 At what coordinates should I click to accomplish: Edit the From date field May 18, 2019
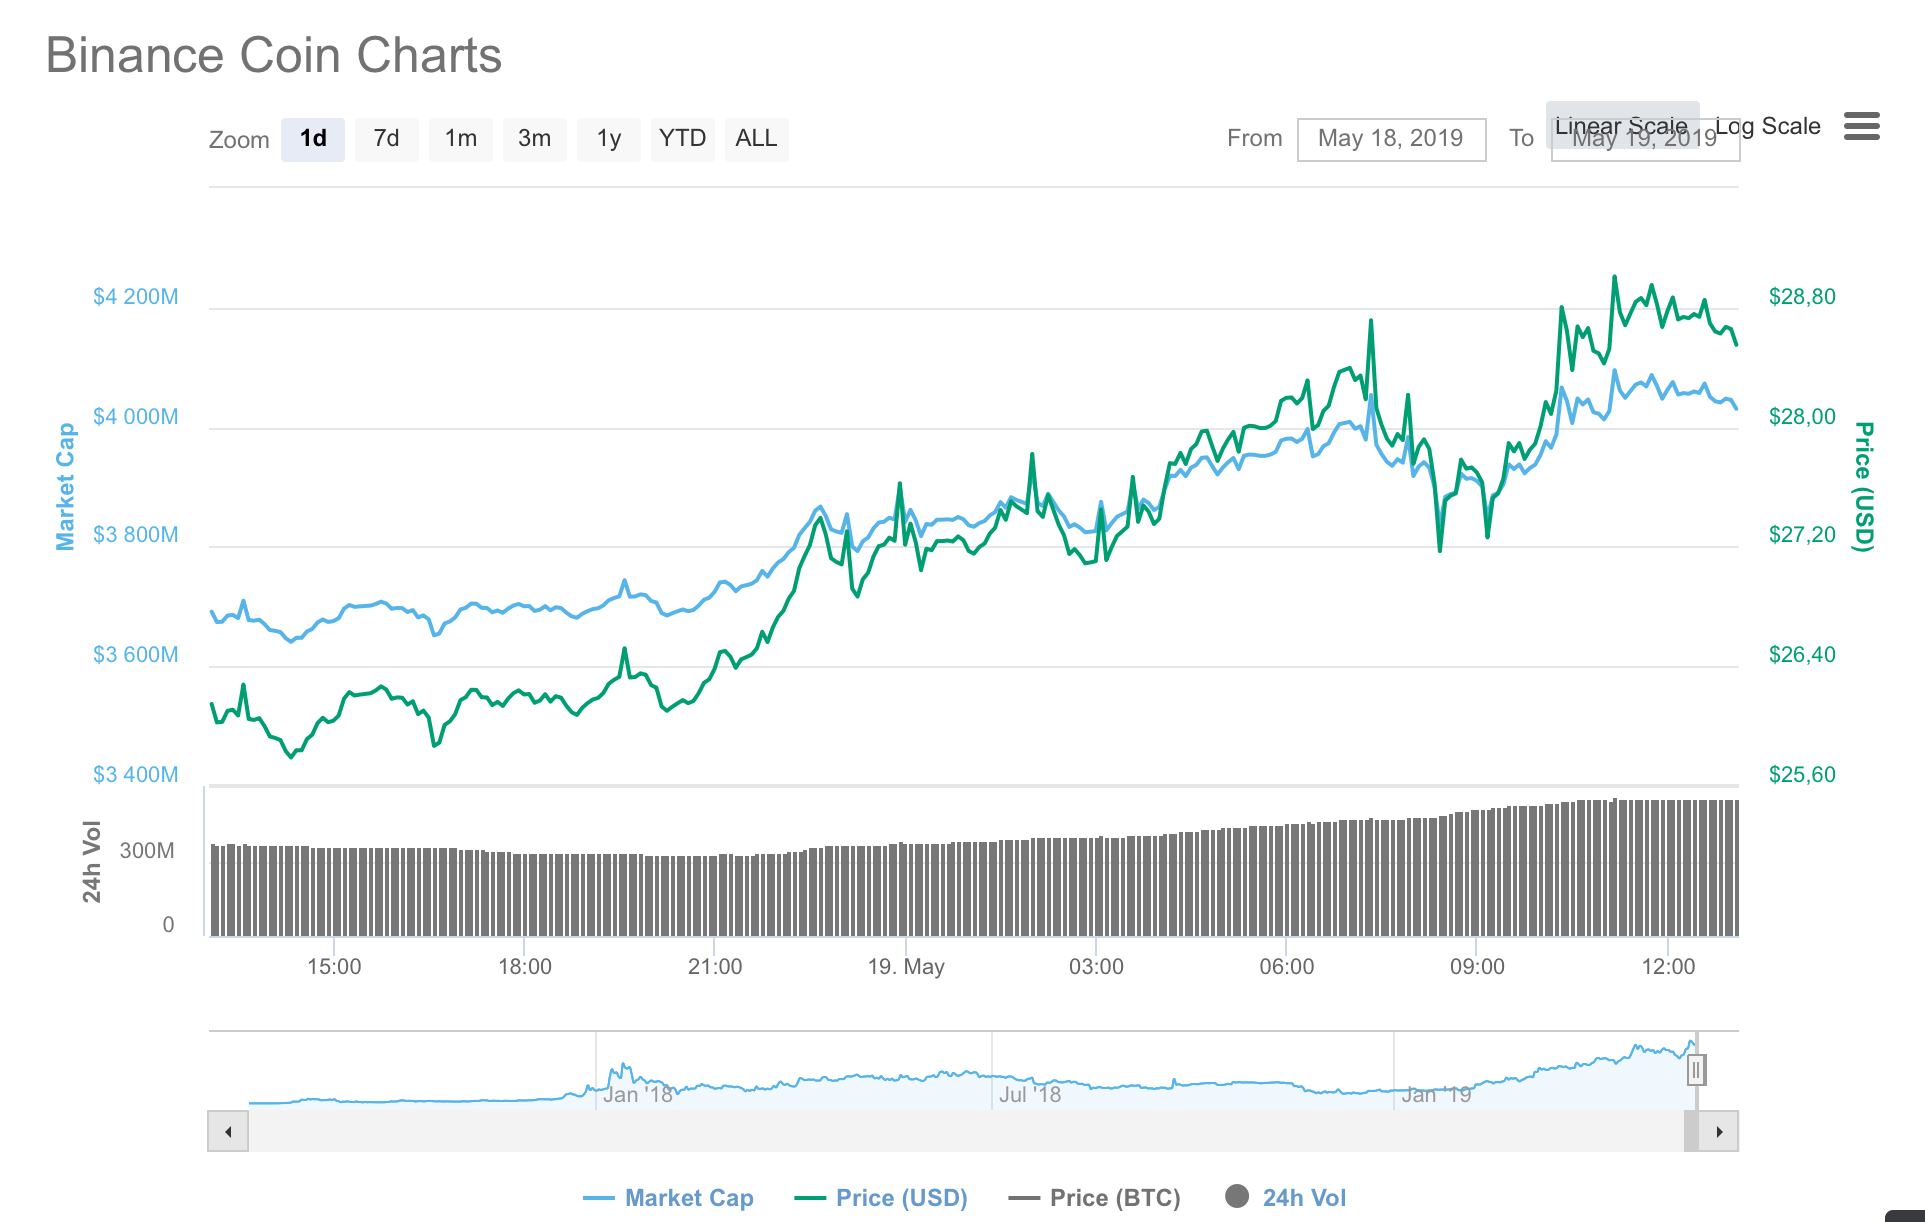(x=1391, y=139)
